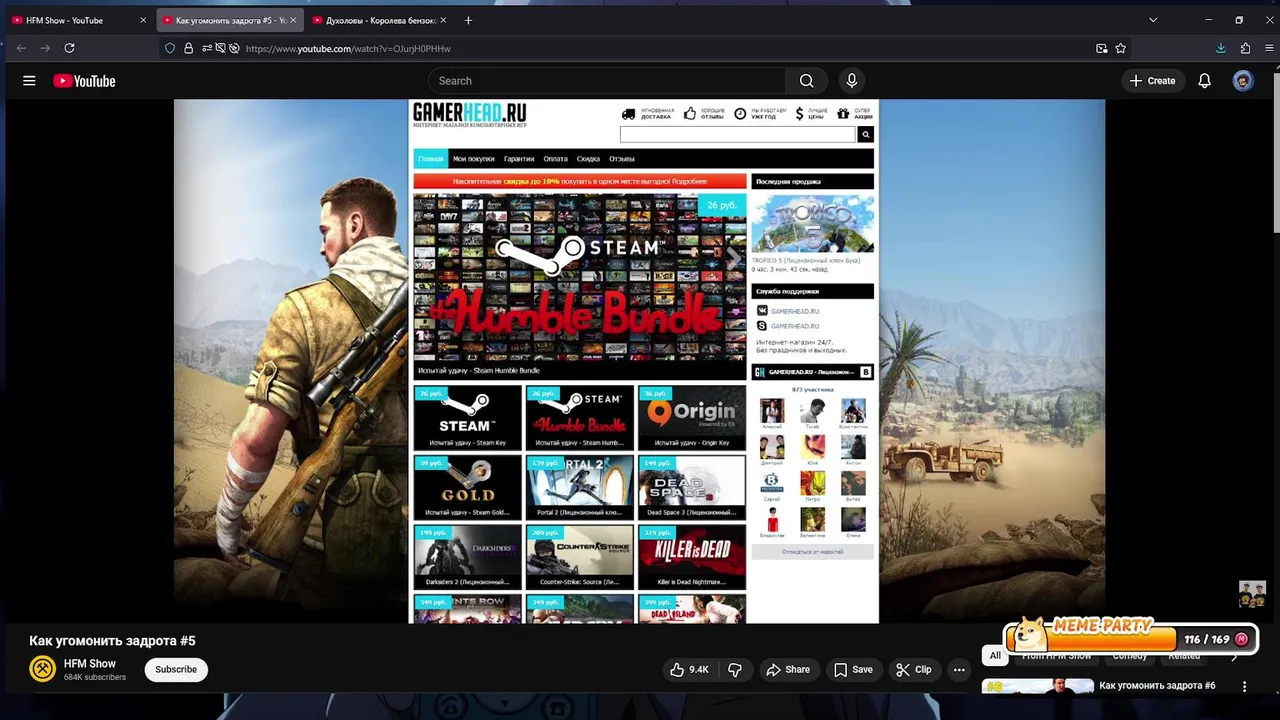
Task: Close the Духоловы browser tab
Action: click(443, 20)
